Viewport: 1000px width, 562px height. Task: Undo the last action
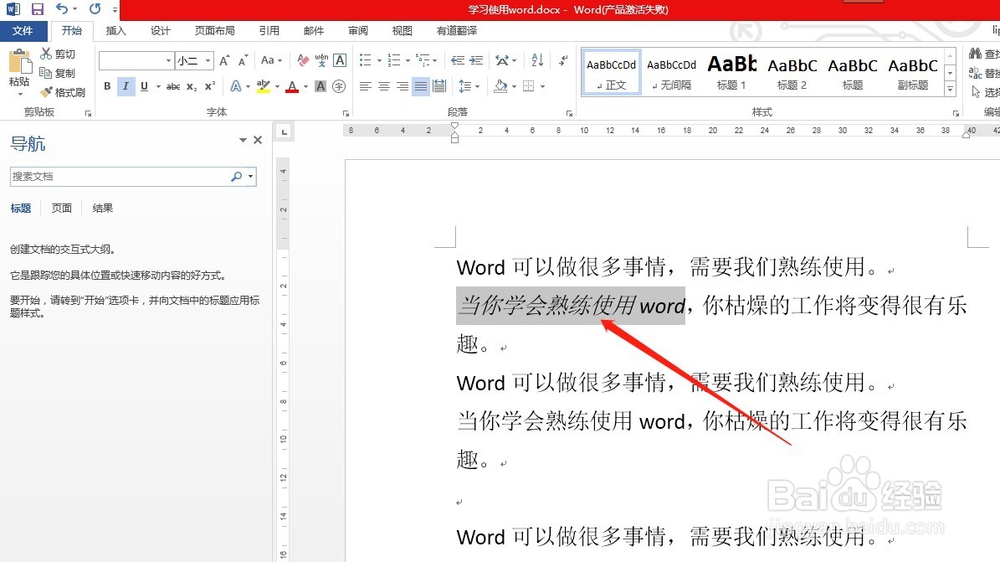(62, 9)
